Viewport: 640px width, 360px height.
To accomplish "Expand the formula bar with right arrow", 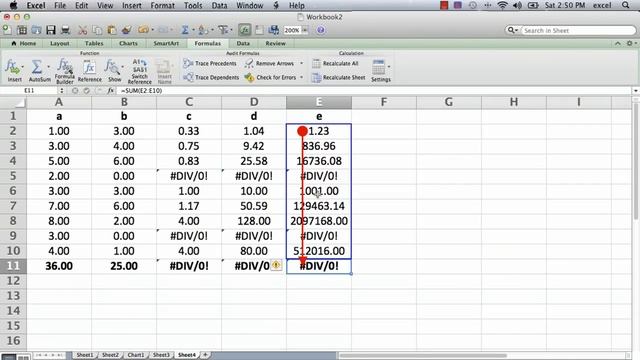I will coord(636,91).
